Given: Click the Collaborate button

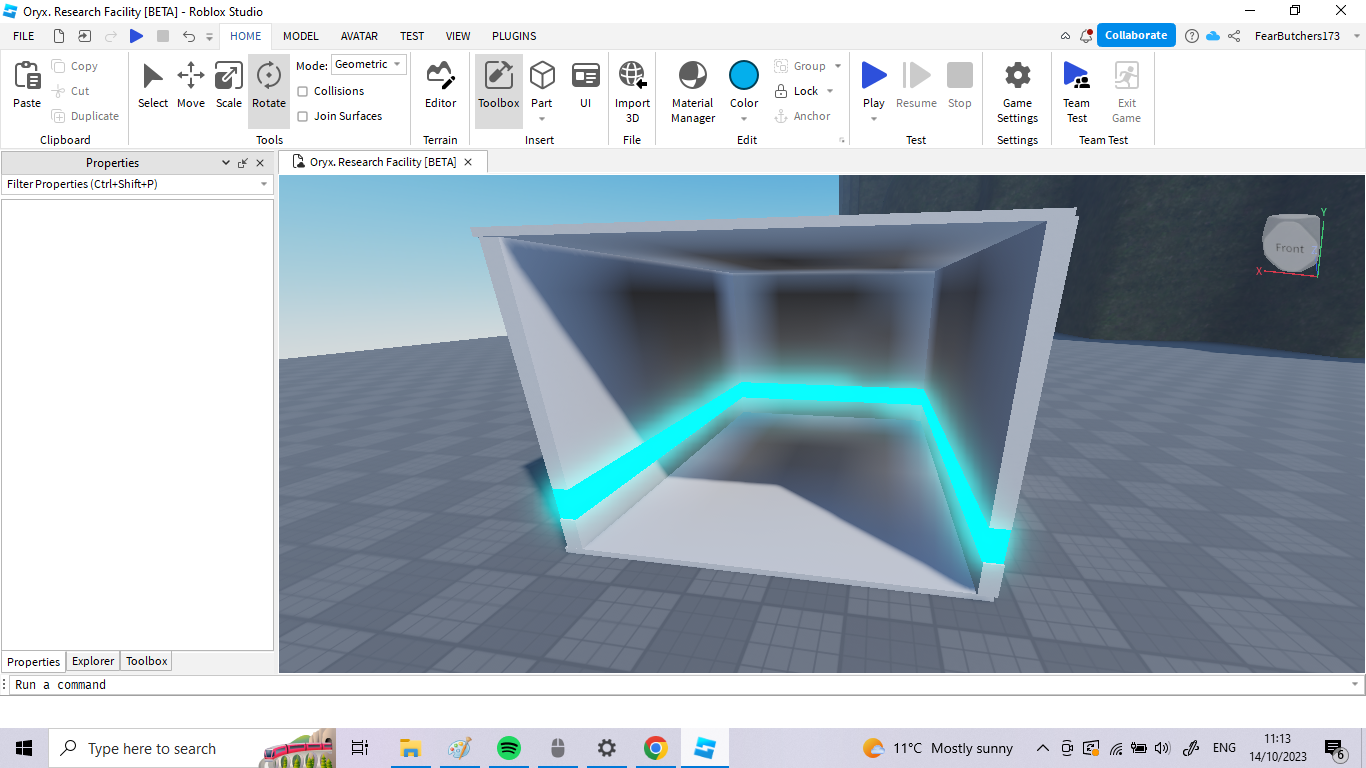Looking at the screenshot, I should coord(1136,35).
